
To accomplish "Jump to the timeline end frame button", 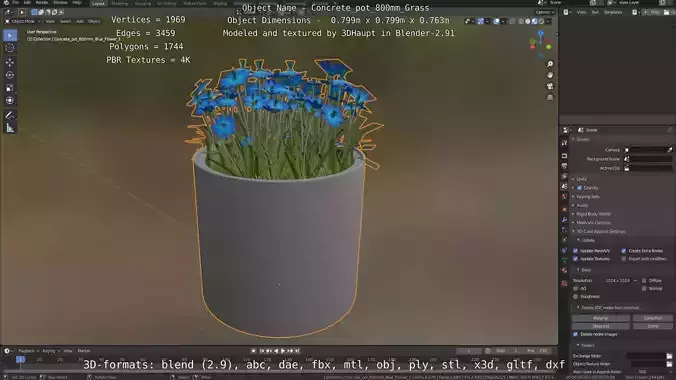I will (297, 351).
